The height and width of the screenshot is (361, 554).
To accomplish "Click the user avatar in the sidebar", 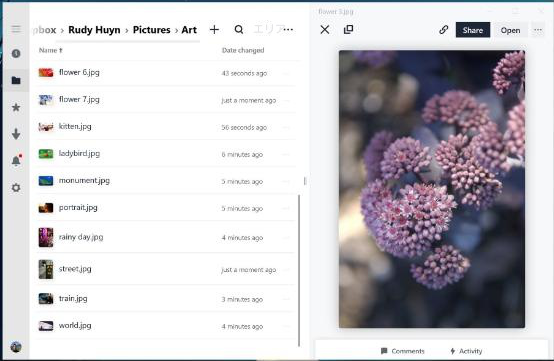I will tap(16, 347).
